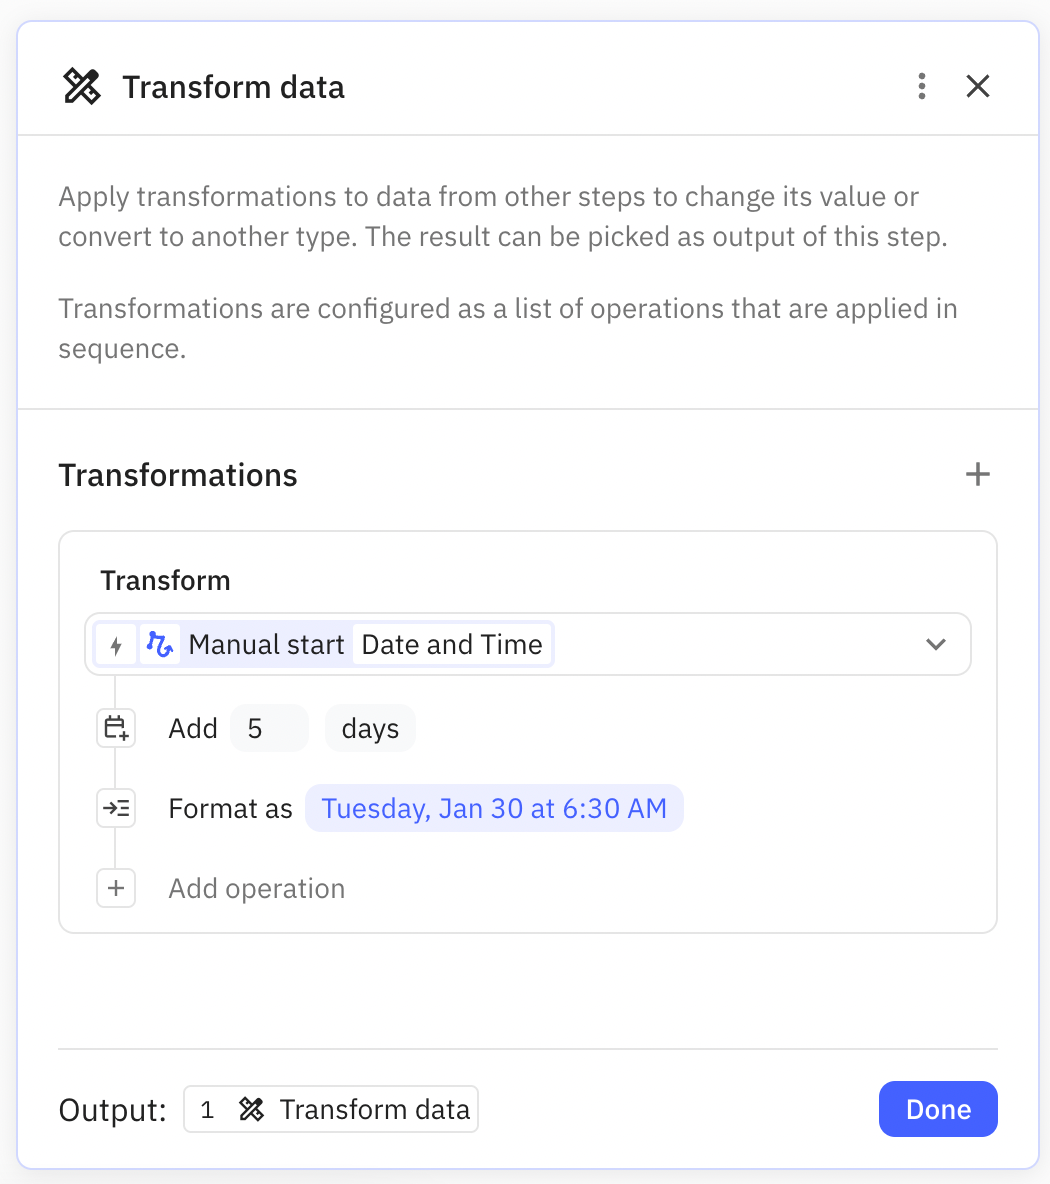
Task: Click the Transform data icon inside the Output chip
Action: point(251,1109)
